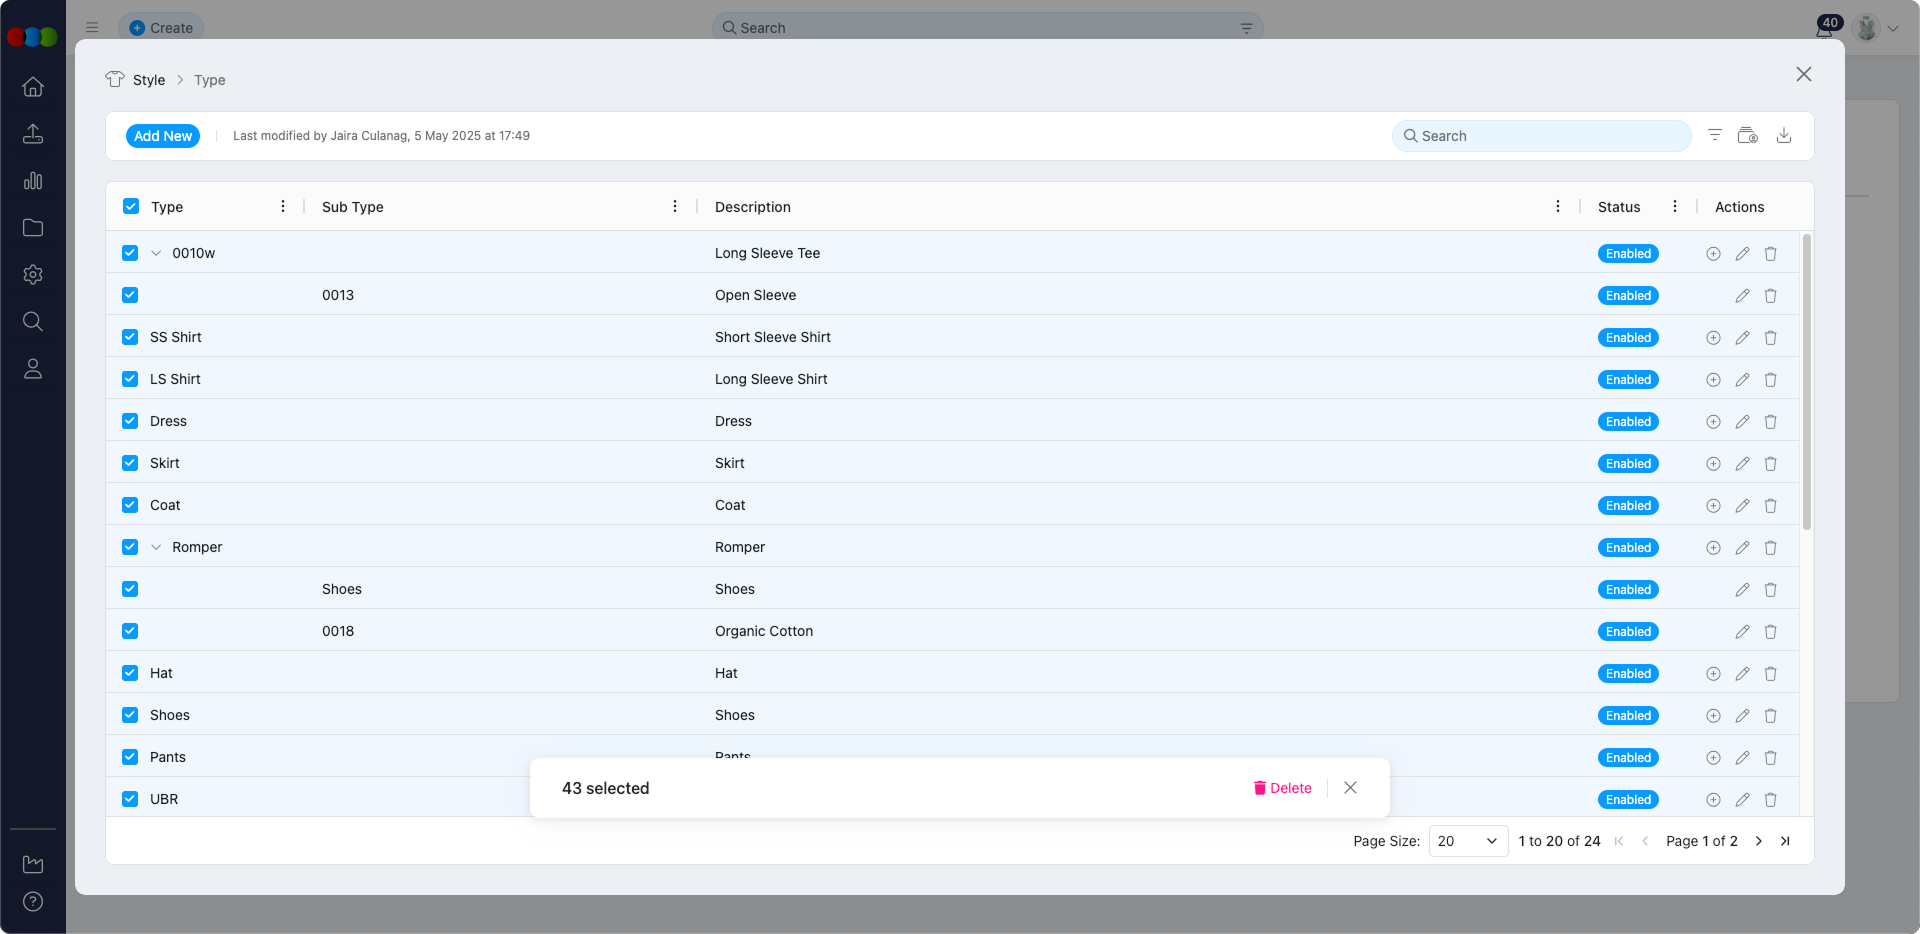
Task: Open the notifications bell icon
Action: [x=1825, y=28]
